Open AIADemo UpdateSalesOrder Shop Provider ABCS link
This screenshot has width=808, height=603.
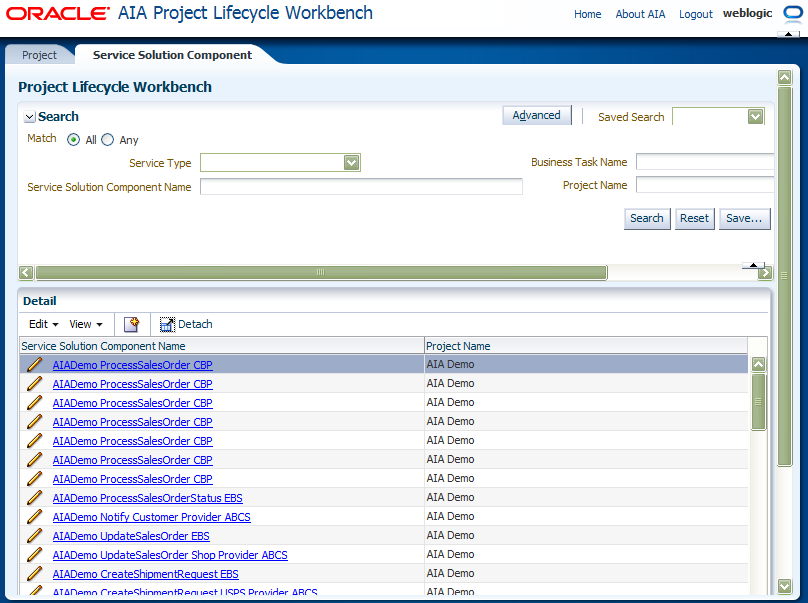(x=170, y=555)
